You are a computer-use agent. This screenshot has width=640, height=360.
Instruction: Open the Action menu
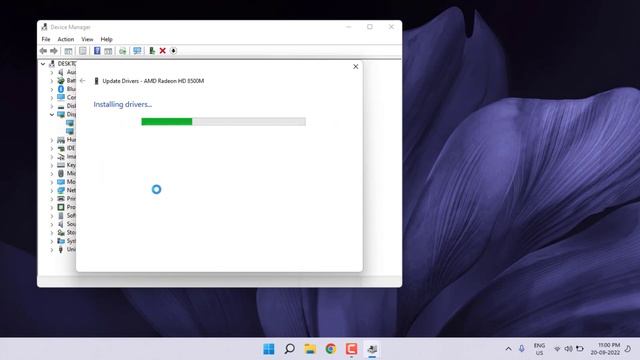coord(66,39)
